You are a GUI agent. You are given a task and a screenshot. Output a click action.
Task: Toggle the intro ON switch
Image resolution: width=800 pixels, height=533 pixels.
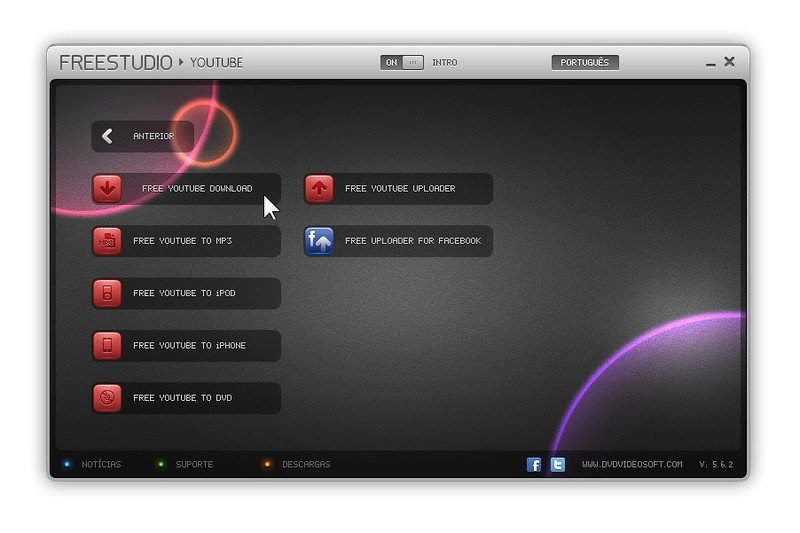[402, 63]
